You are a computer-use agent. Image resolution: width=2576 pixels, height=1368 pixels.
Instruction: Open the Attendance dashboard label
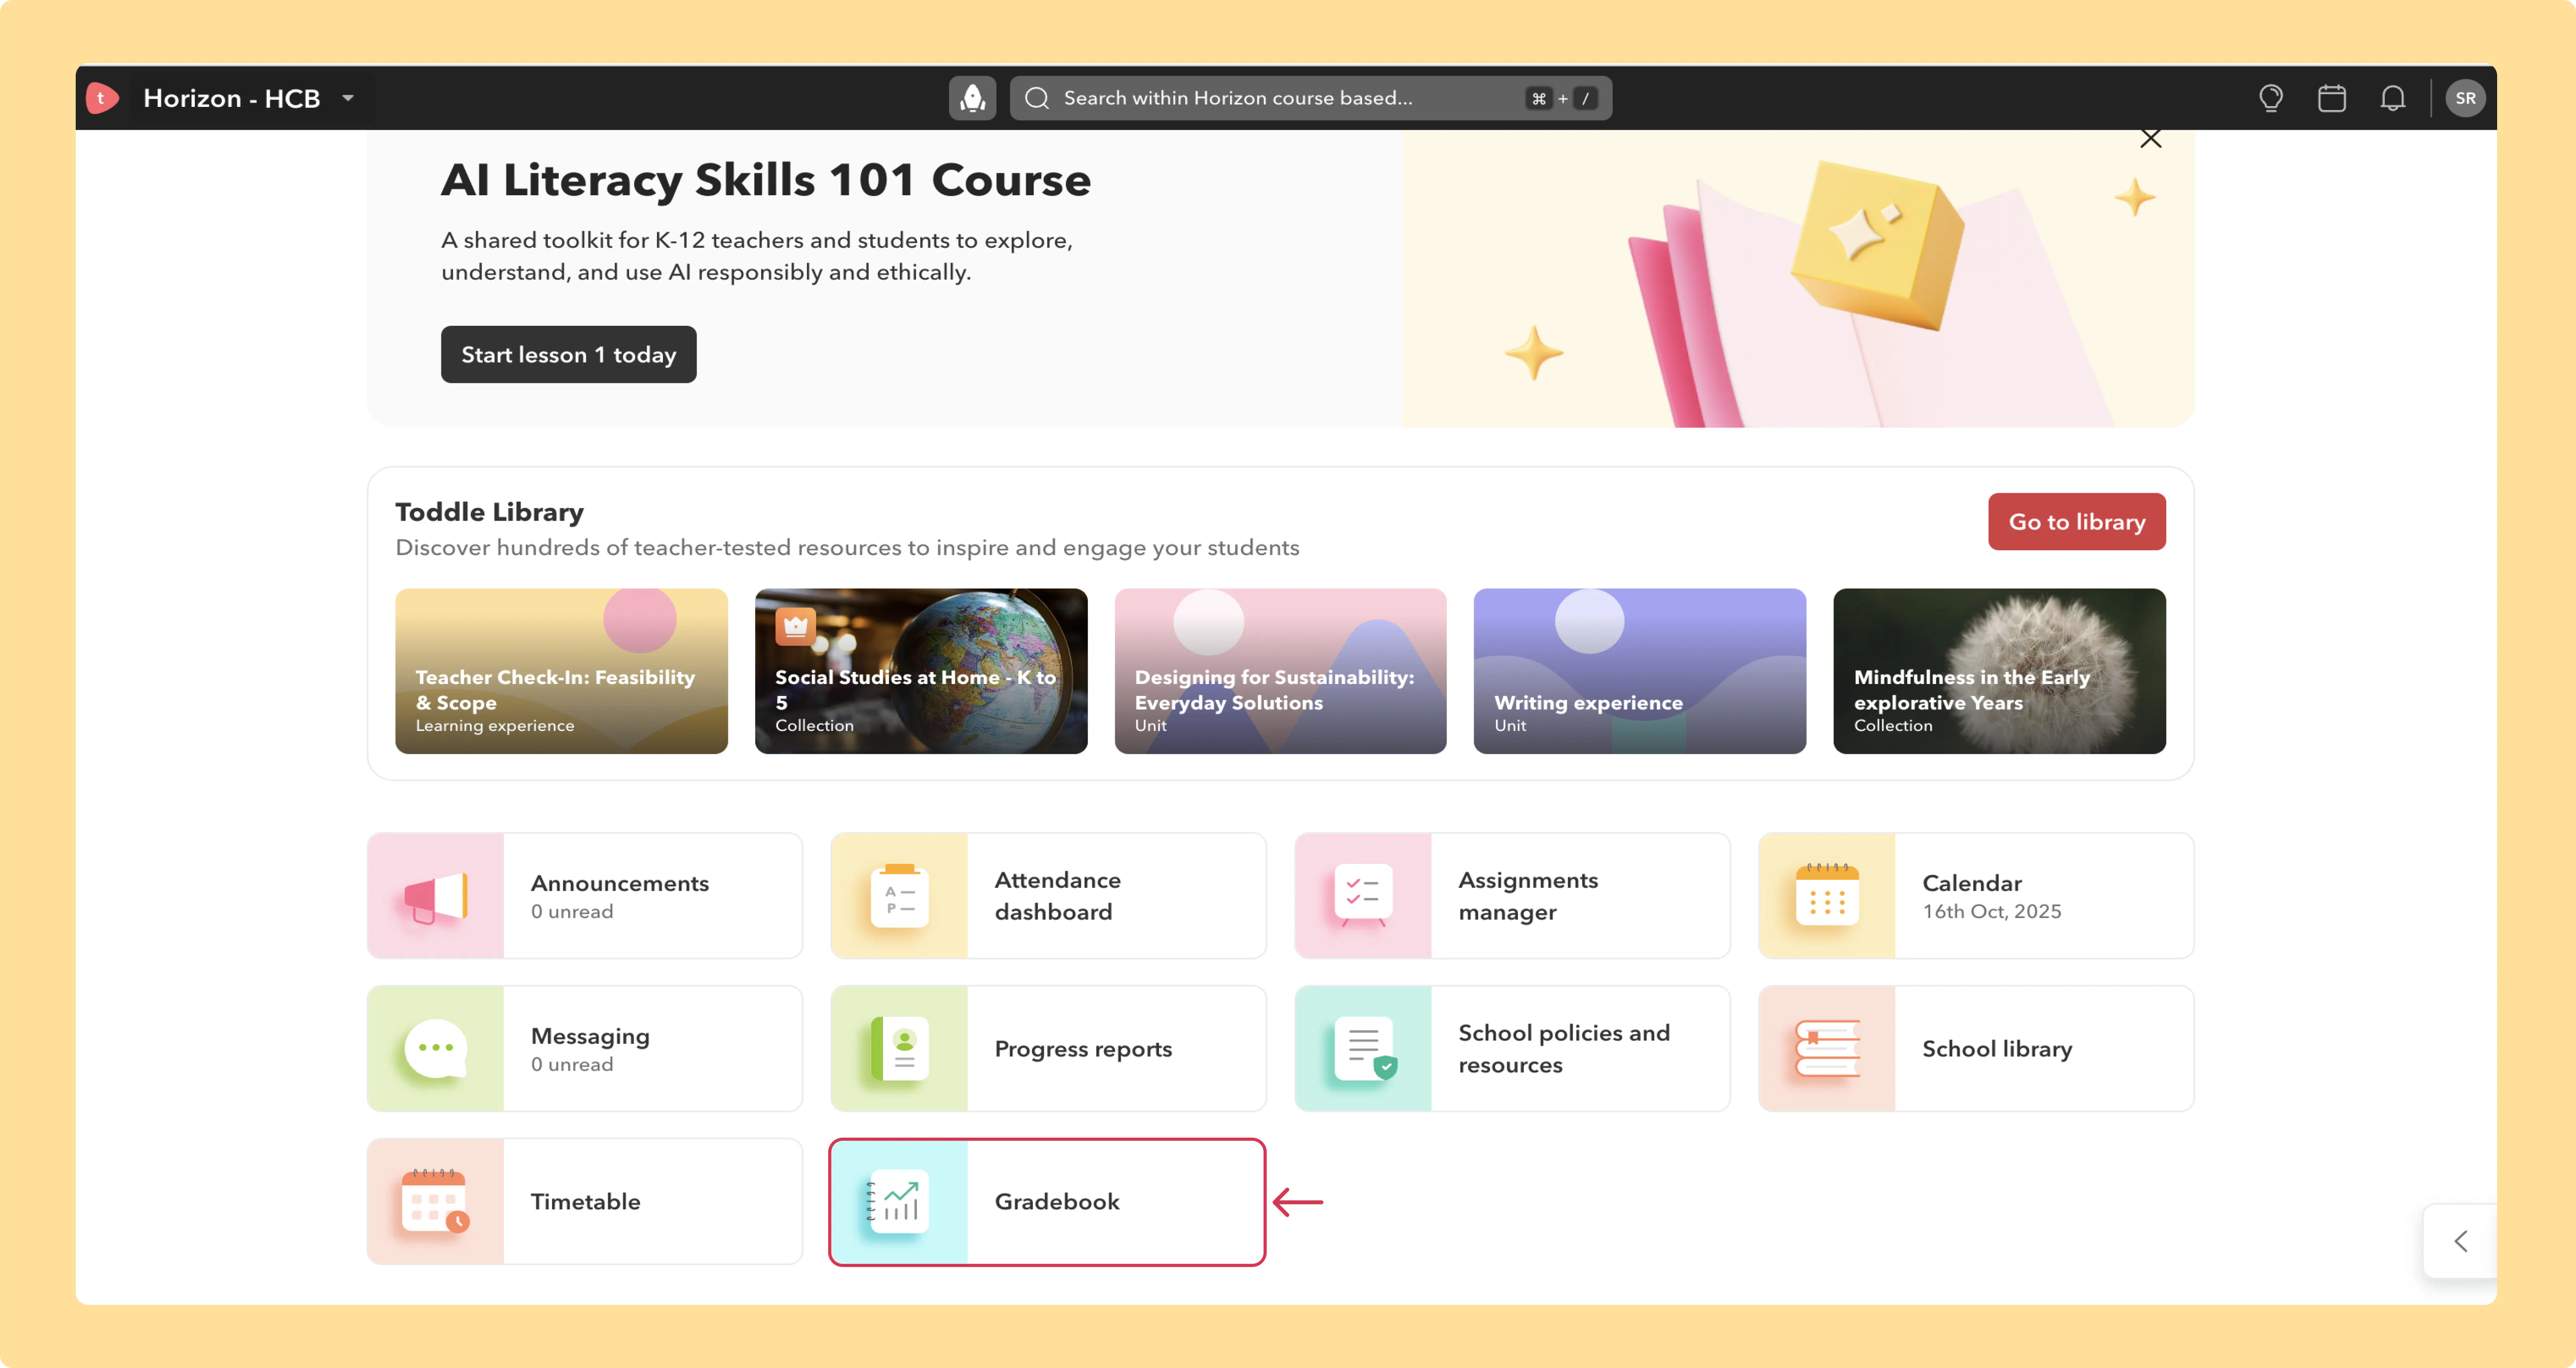tap(1058, 896)
